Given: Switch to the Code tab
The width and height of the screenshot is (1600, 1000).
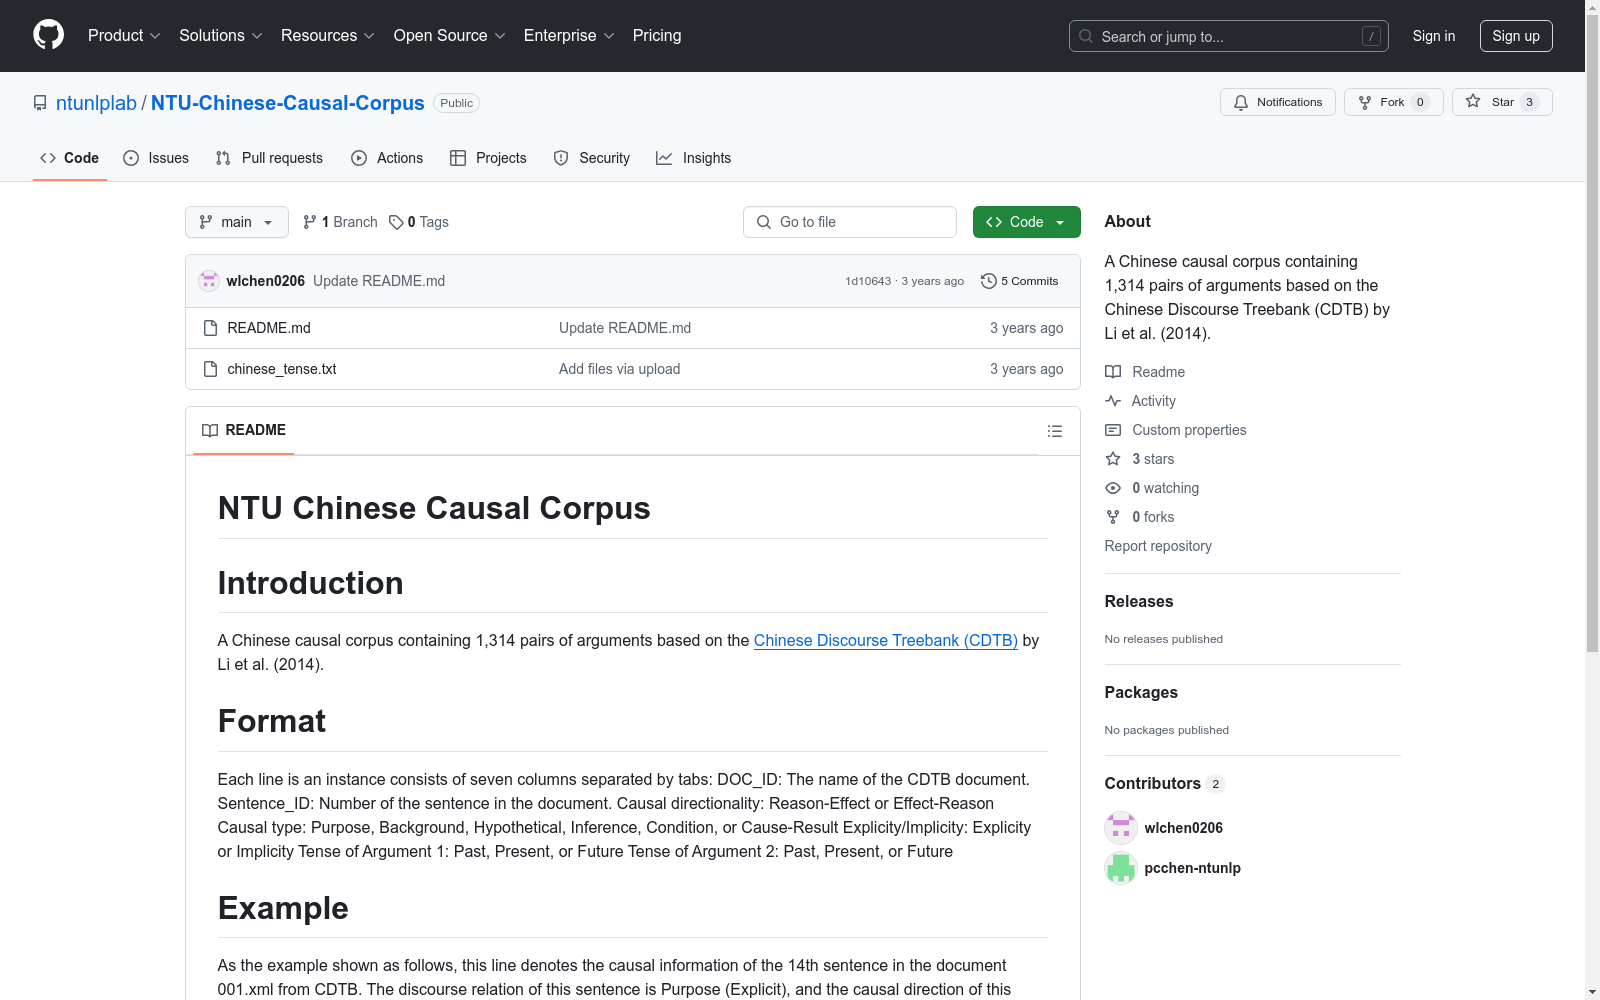Looking at the screenshot, I should coord(70,158).
